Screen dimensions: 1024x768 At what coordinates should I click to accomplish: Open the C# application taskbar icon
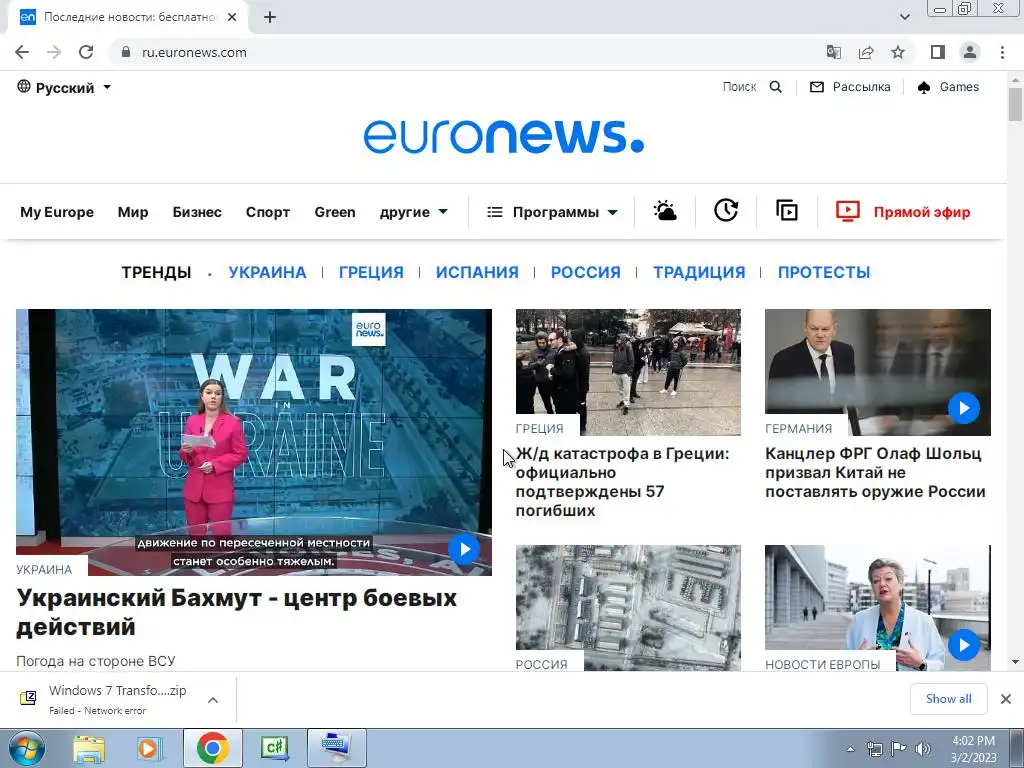click(274, 748)
